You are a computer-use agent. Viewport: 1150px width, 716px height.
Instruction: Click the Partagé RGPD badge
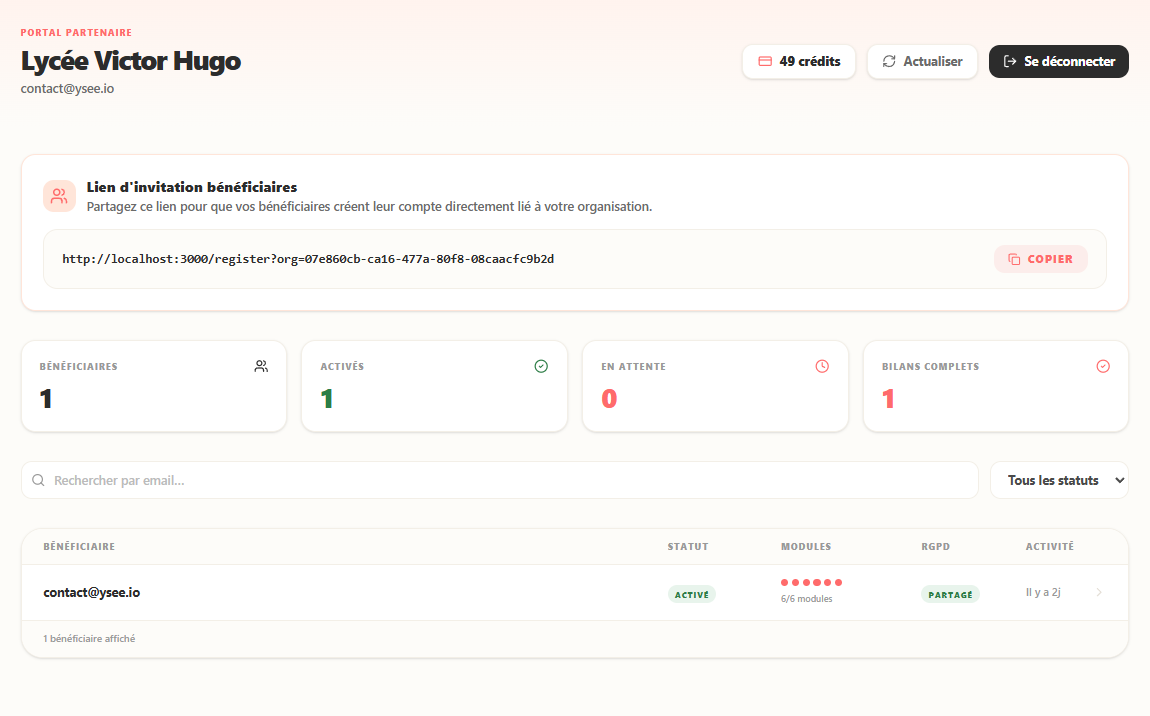[950, 594]
